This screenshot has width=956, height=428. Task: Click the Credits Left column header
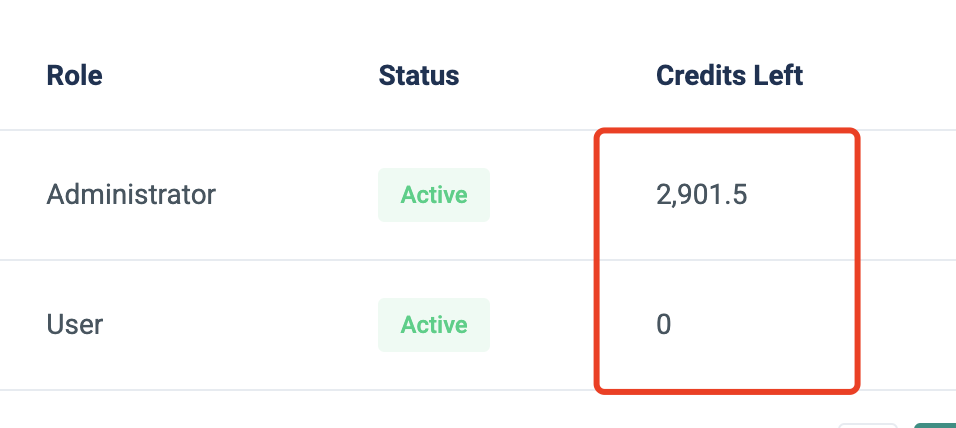[729, 75]
